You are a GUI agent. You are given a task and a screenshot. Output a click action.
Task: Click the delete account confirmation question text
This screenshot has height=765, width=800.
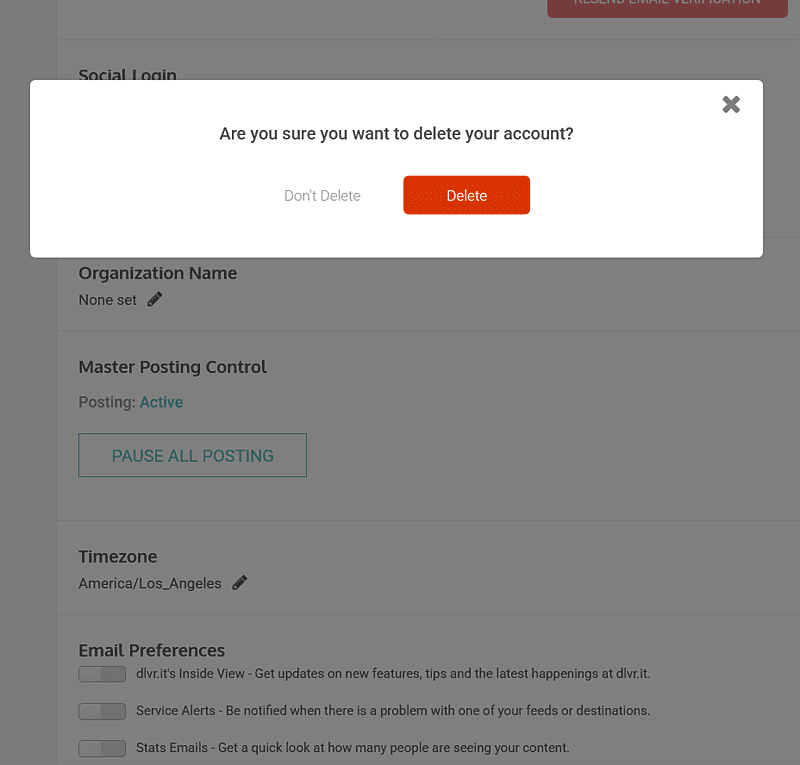coord(396,134)
